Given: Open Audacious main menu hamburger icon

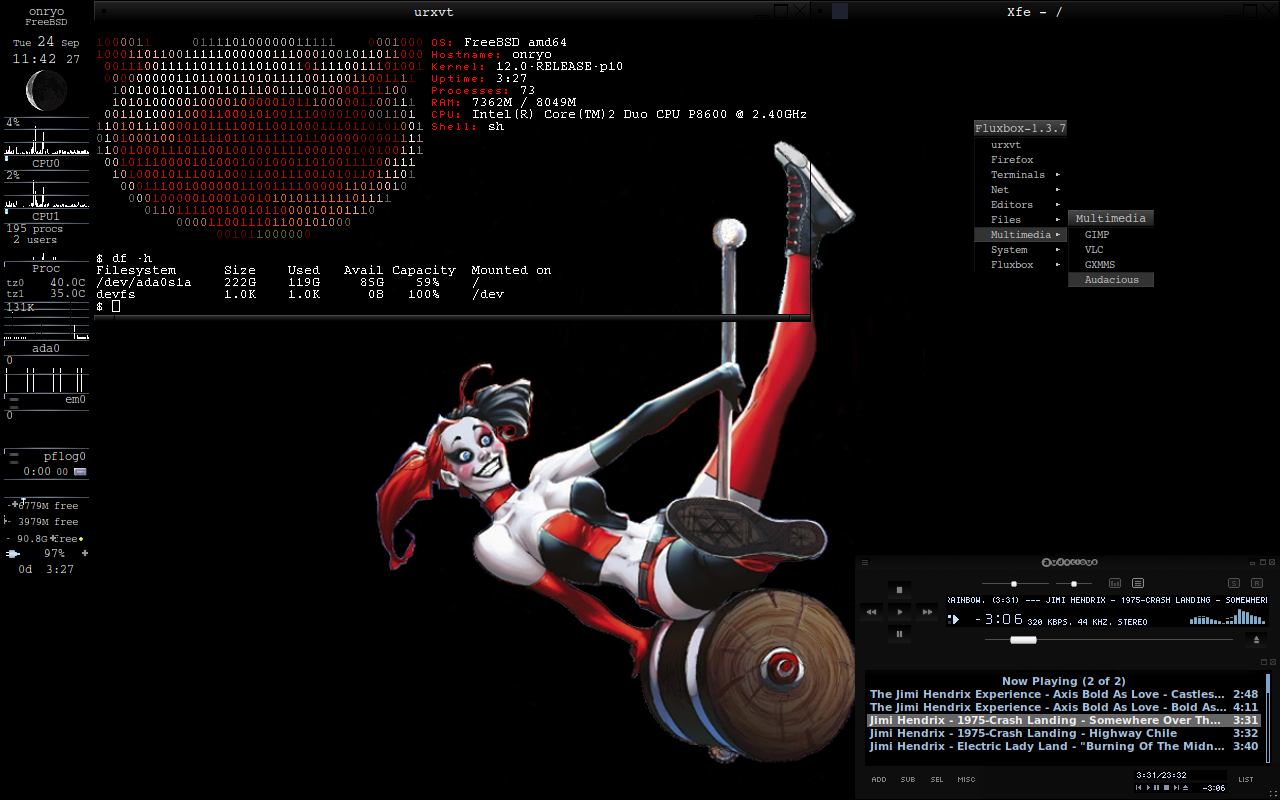Looking at the screenshot, I should pyautogui.click(x=865, y=563).
